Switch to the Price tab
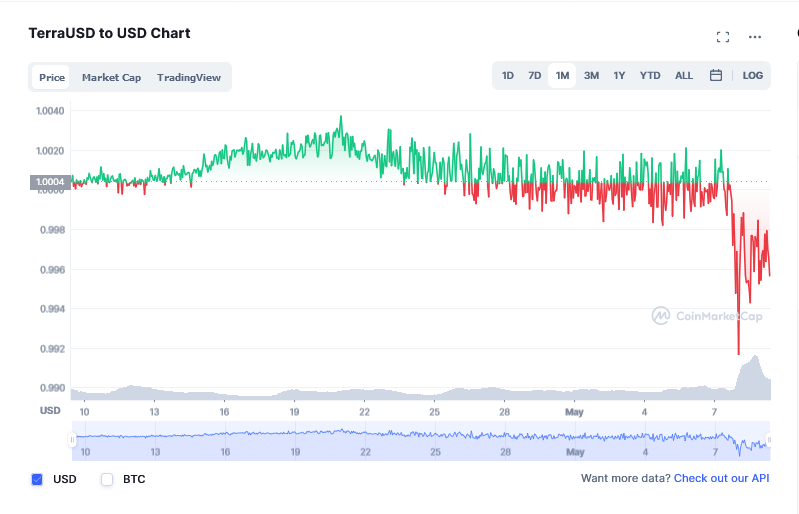This screenshot has height=514, width=799. click(51, 77)
